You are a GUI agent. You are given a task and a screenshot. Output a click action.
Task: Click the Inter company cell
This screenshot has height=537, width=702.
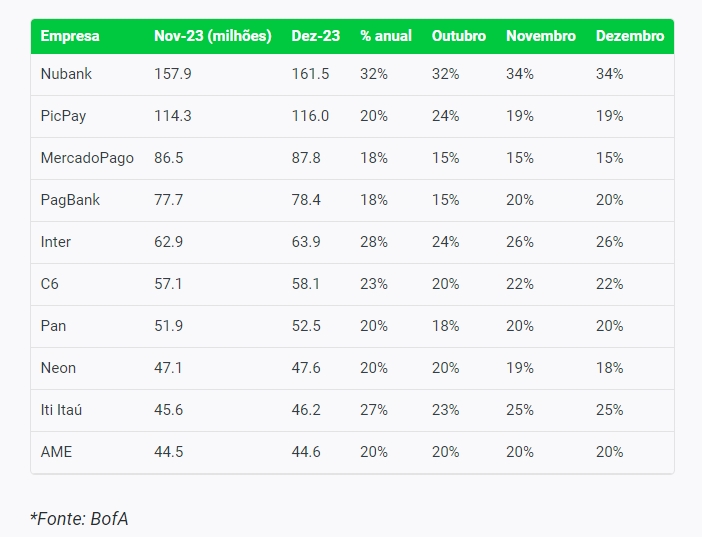[x=56, y=242]
